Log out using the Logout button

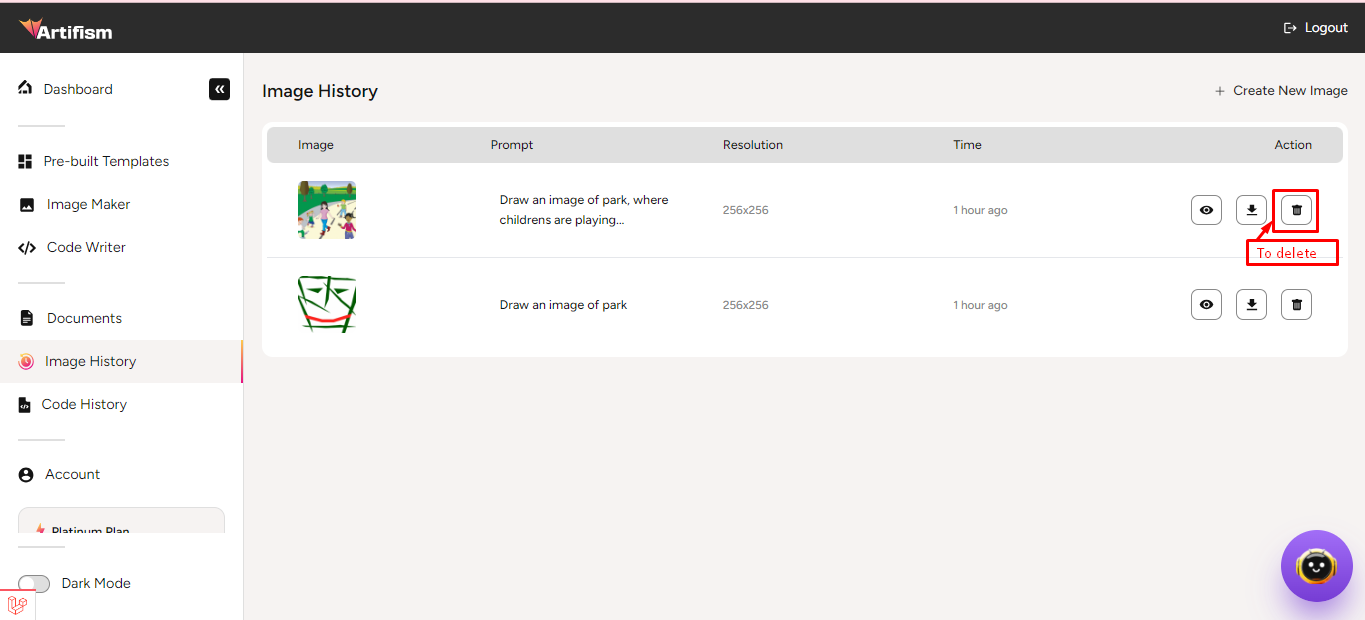click(x=1316, y=28)
